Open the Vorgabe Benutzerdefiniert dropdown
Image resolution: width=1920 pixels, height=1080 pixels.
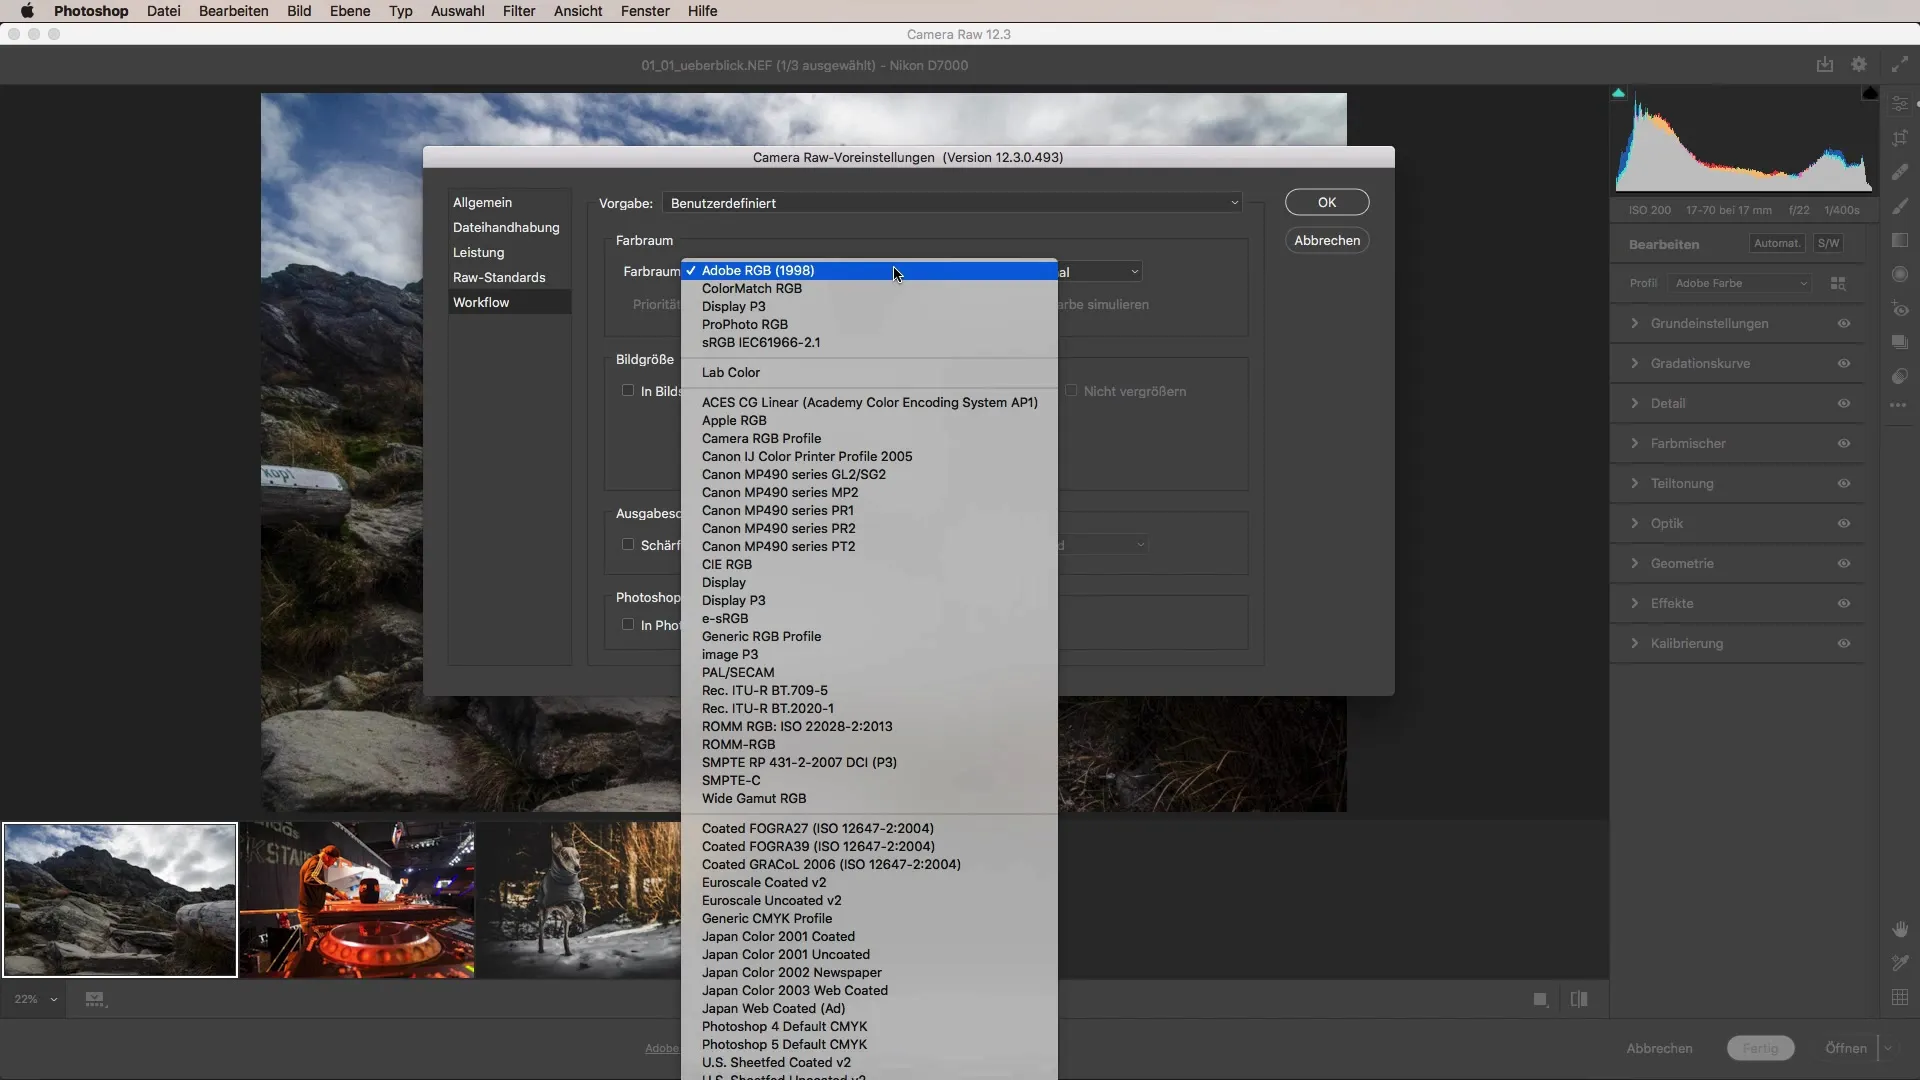(x=952, y=203)
